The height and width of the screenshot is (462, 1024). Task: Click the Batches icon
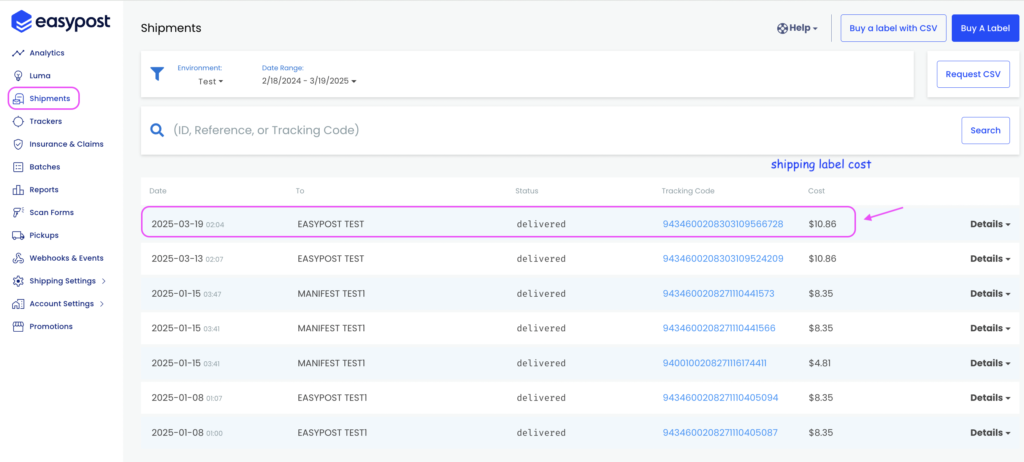click(18, 167)
